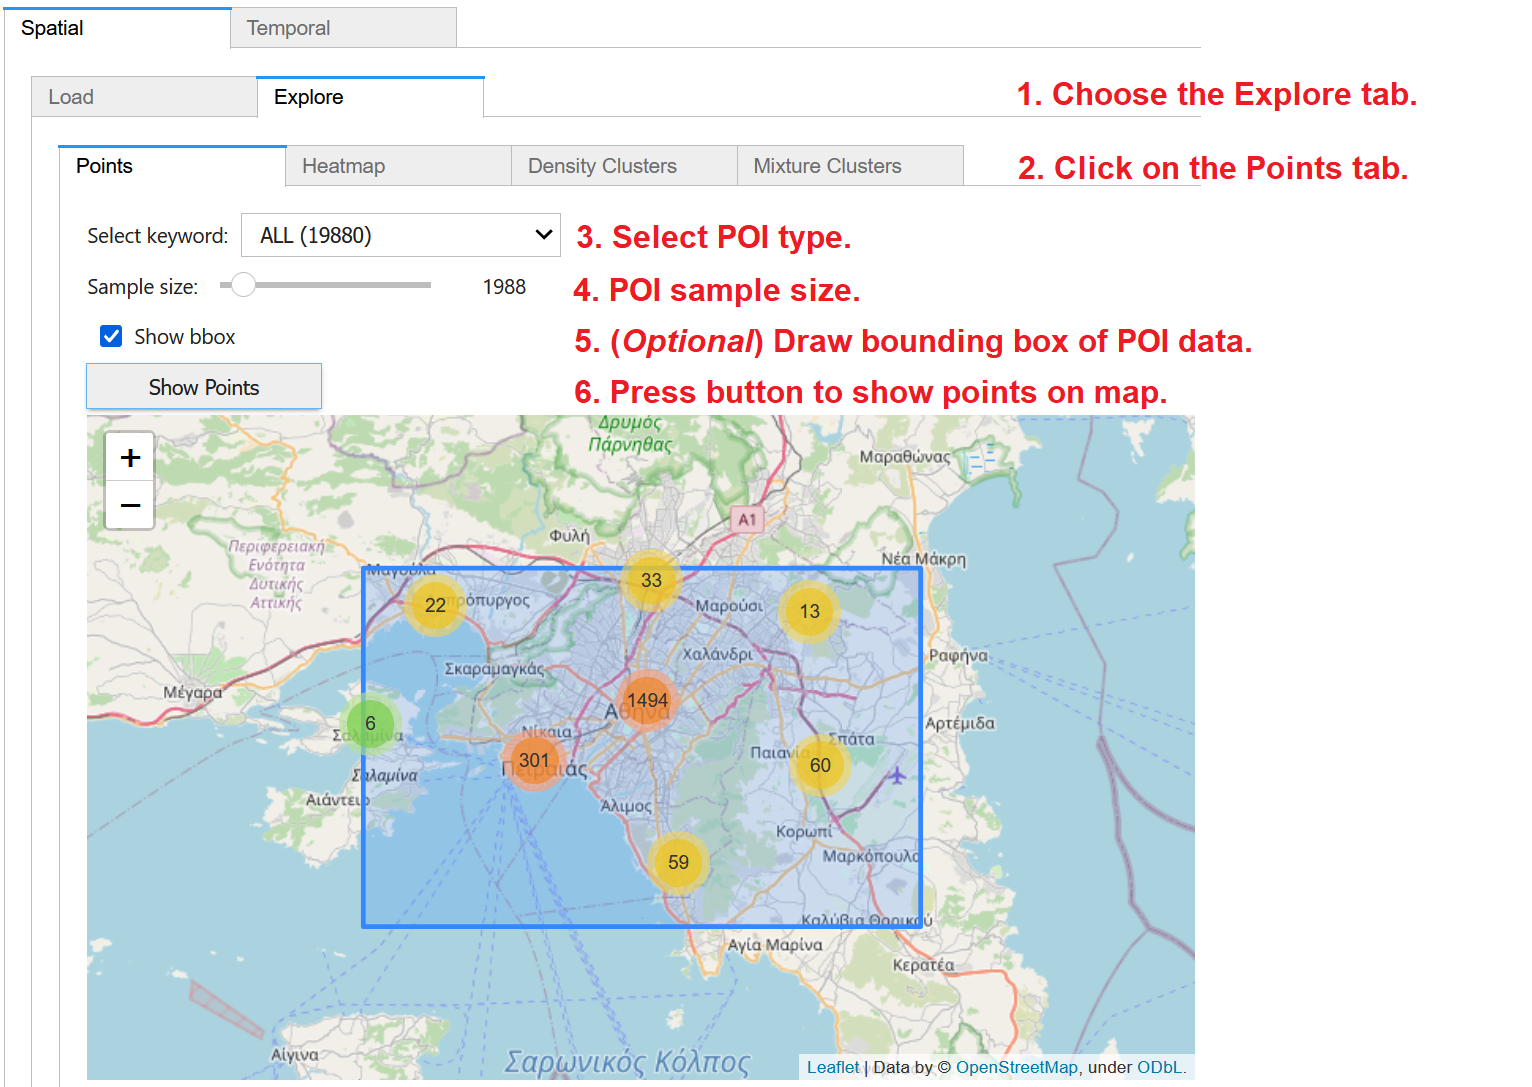Click the Μαραθώνας label on map
The width and height of the screenshot is (1532, 1087).
tap(904, 457)
